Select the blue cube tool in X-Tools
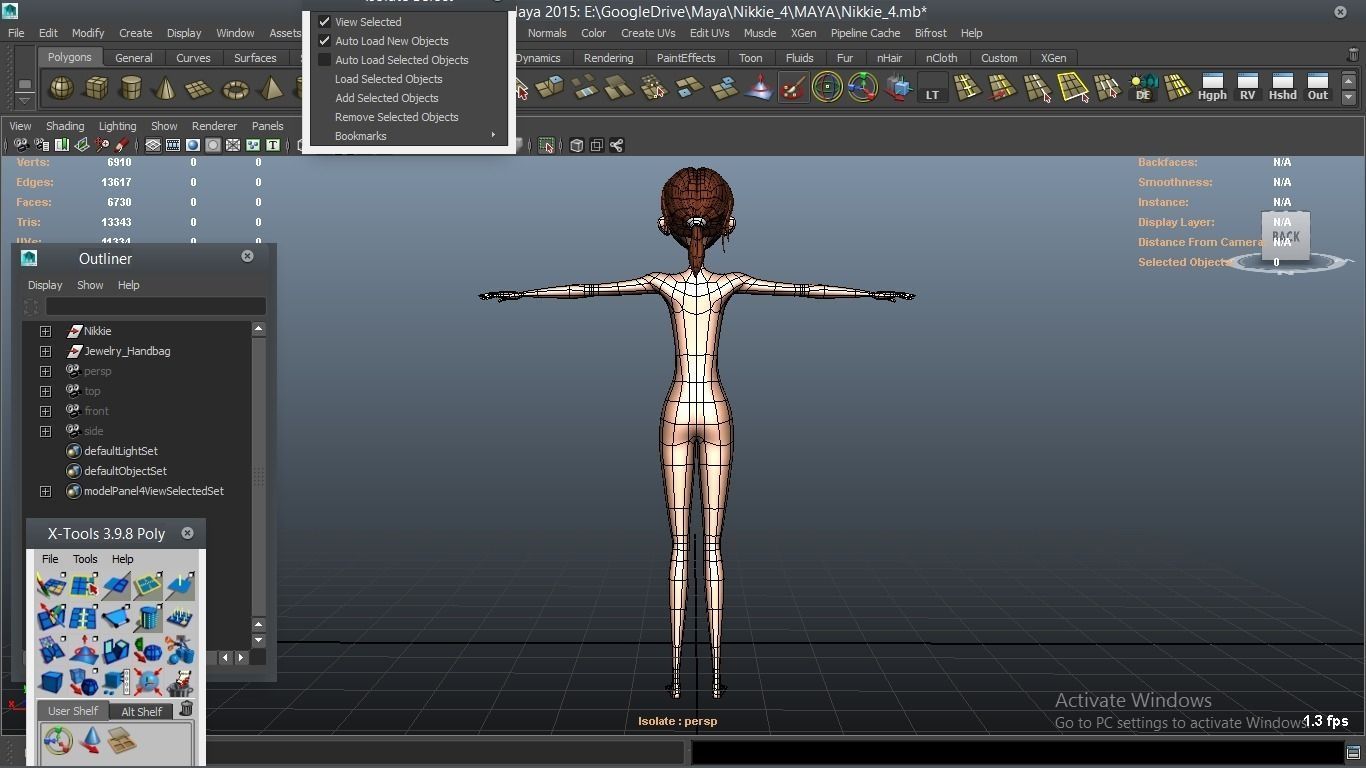This screenshot has height=768, width=1366. 51,683
